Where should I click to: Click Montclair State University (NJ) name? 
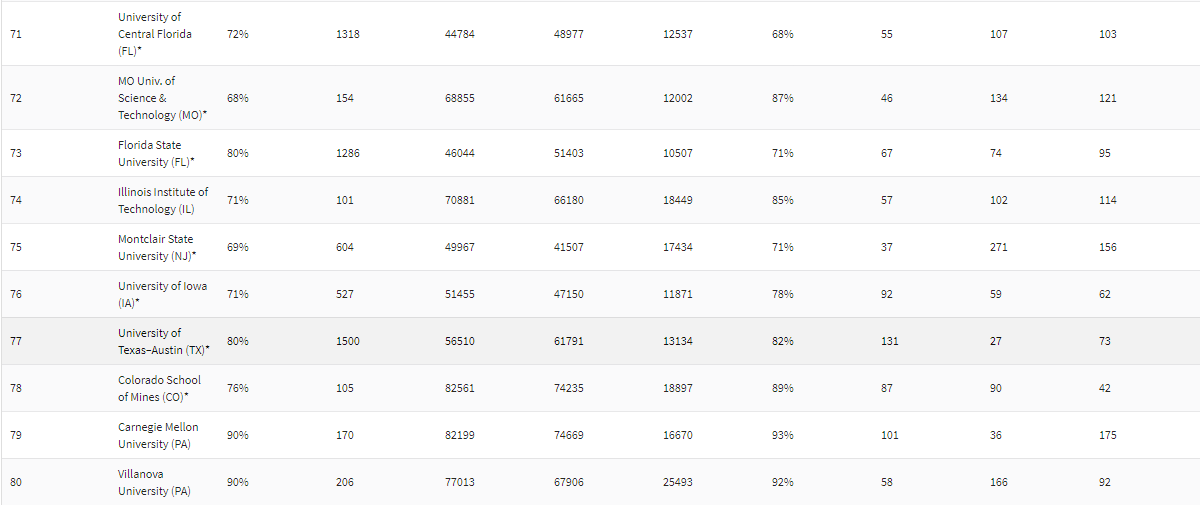[x=157, y=247]
